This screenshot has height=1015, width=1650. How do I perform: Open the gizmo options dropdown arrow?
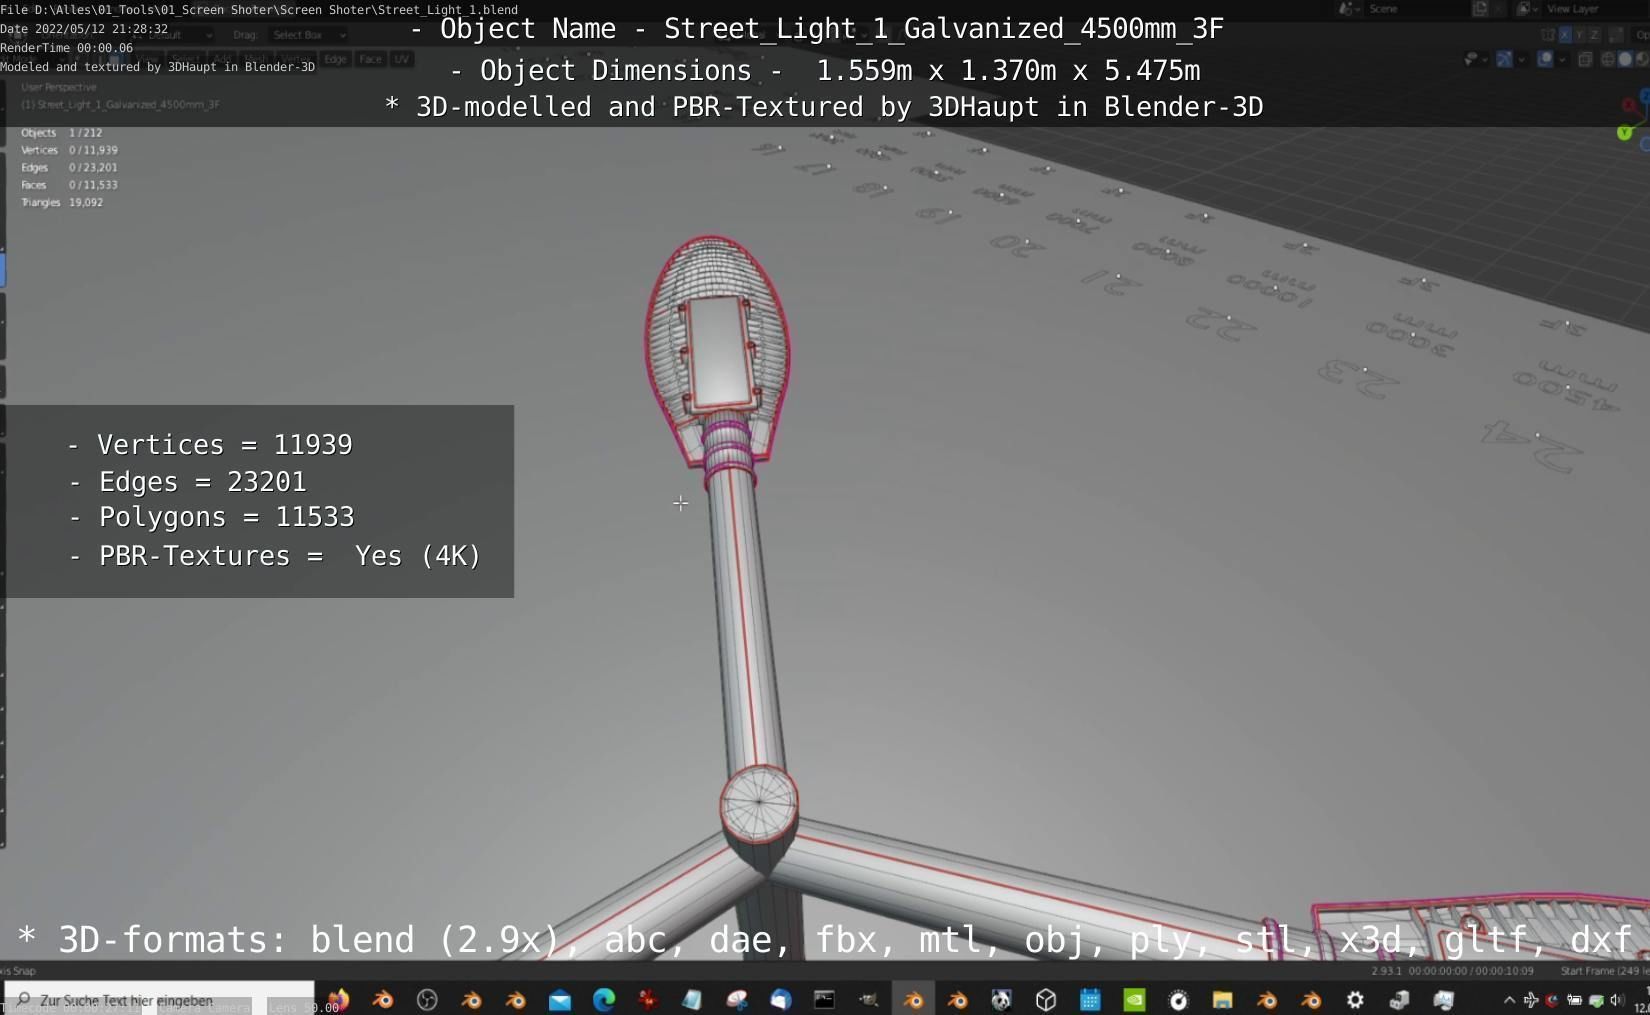1521,59
